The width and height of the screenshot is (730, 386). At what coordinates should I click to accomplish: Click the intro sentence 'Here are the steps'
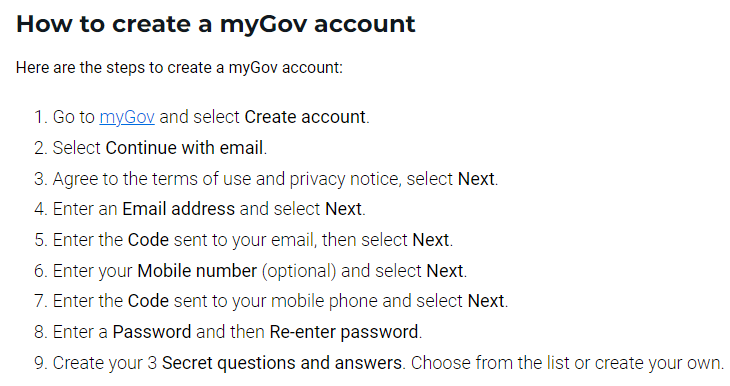pyautogui.click(x=179, y=68)
